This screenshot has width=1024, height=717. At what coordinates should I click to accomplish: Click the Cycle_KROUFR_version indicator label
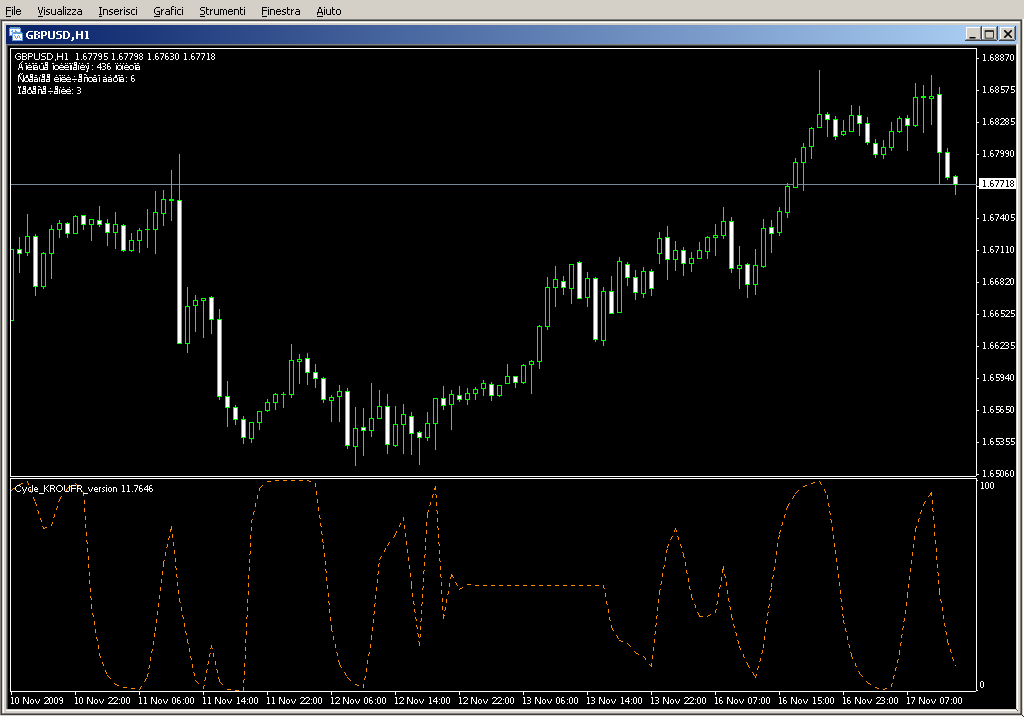84,488
